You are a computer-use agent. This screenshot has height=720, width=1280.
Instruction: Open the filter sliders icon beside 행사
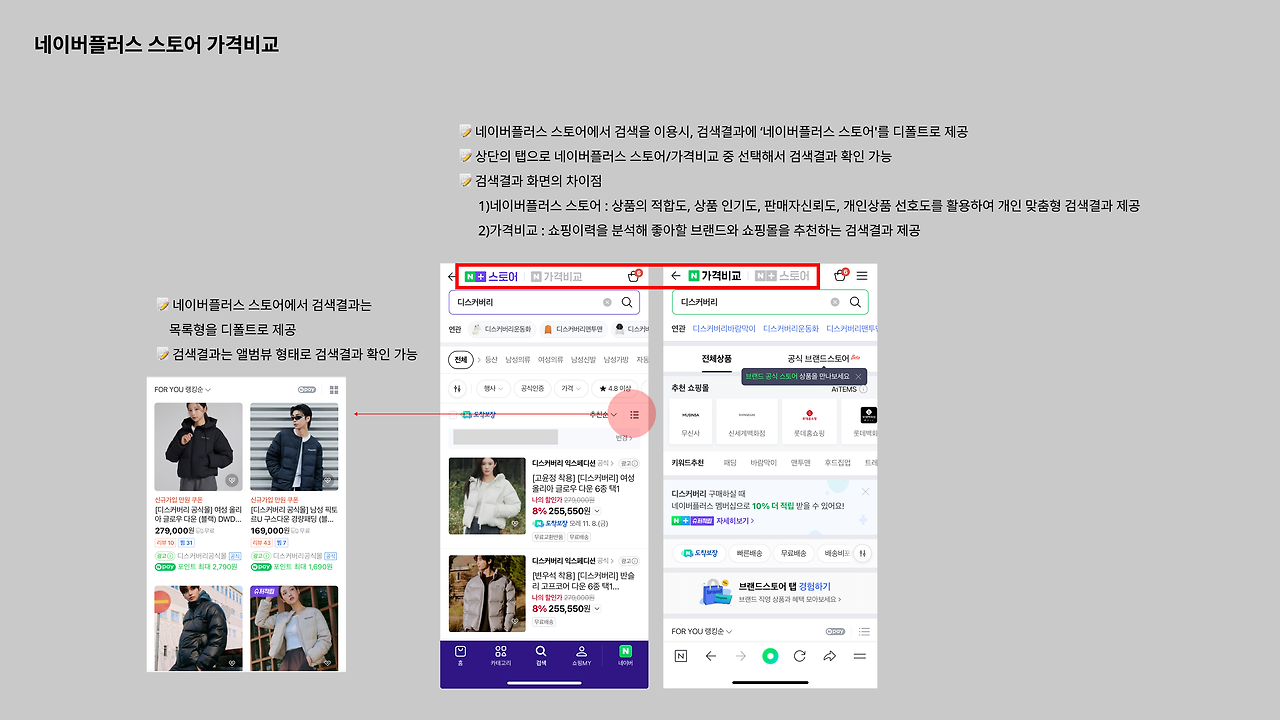[458, 388]
